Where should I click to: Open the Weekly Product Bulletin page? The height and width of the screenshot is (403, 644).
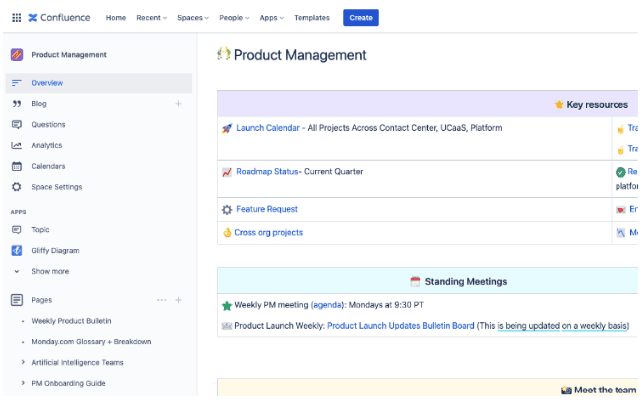[71, 321]
